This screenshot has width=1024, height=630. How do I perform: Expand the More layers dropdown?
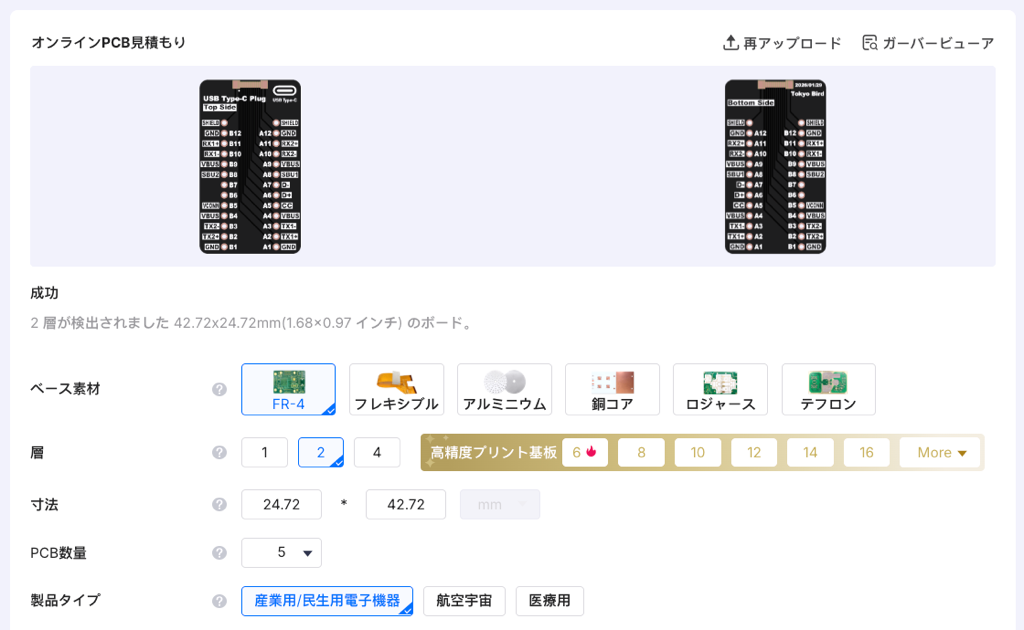tap(940, 452)
